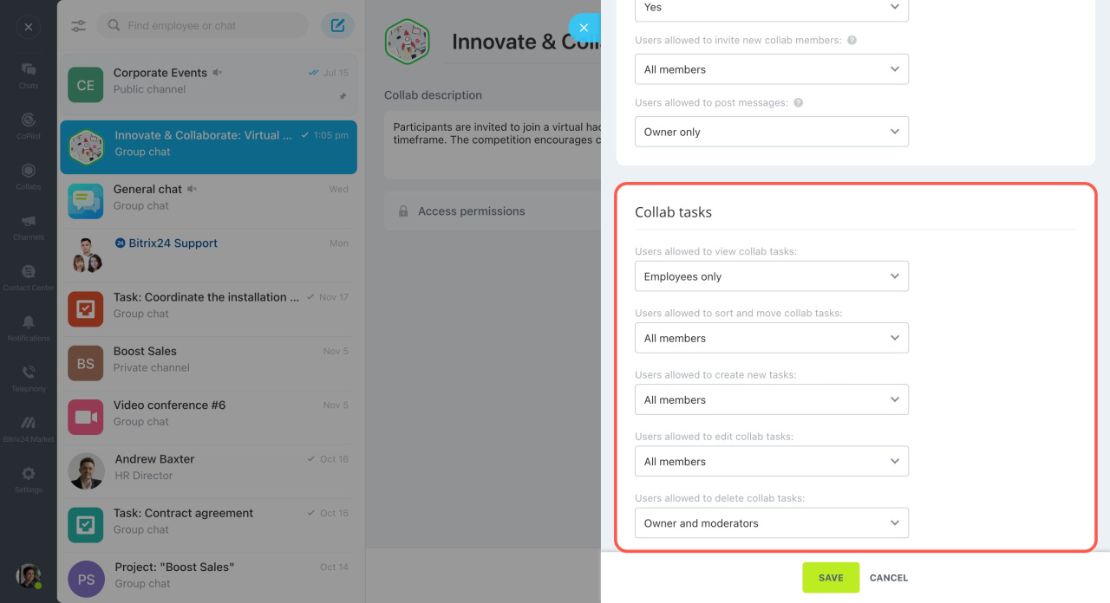The image size is (1110, 603).
Task: Open the chat list filter settings icon
Action: (78, 25)
